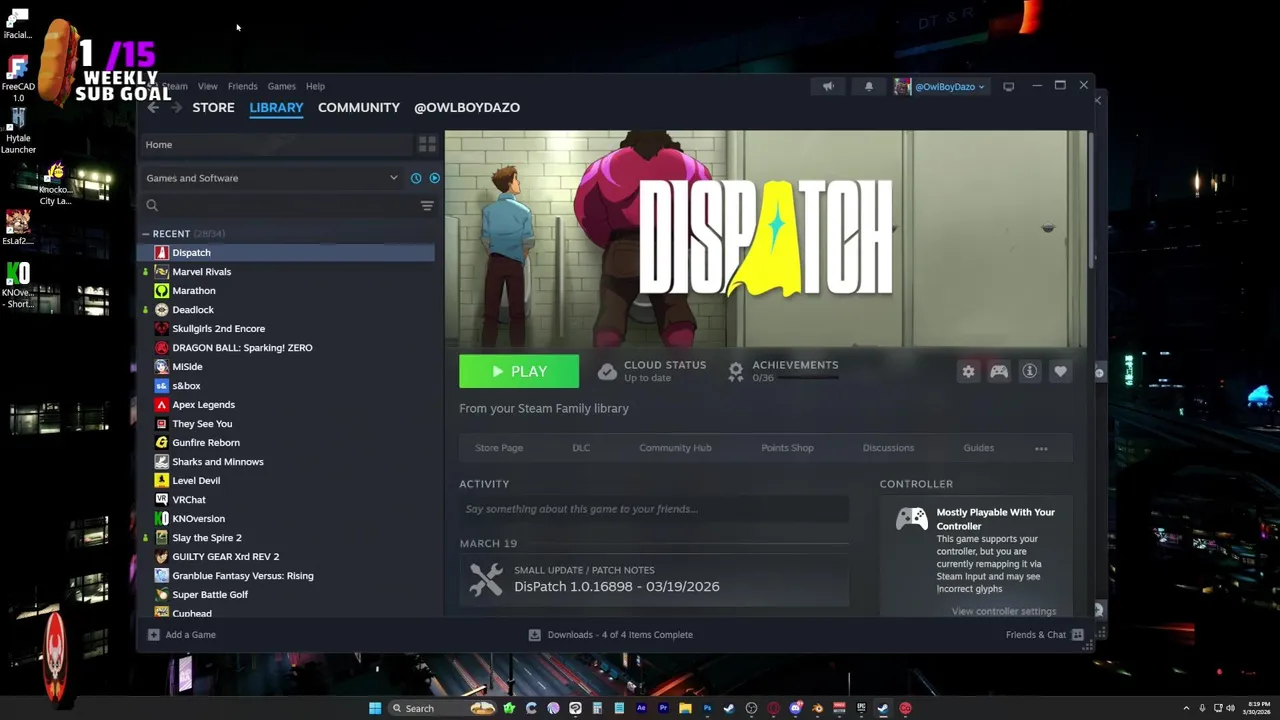
Task: Collapse the RECENT games section
Action: tap(146, 234)
